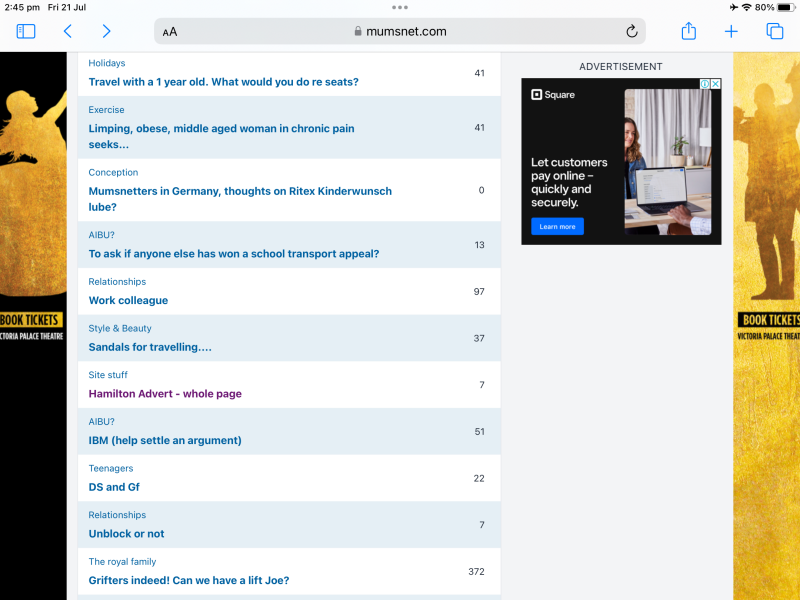Open the Safari sidebar panel
Viewport: 800px width, 600px height.
[26, 31]
